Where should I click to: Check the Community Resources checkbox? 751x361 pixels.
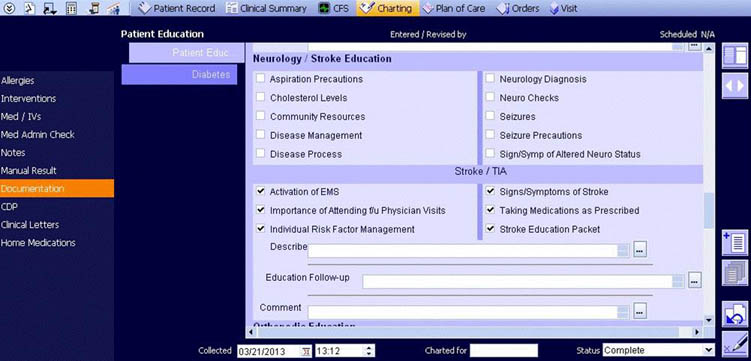click(260, 116)
